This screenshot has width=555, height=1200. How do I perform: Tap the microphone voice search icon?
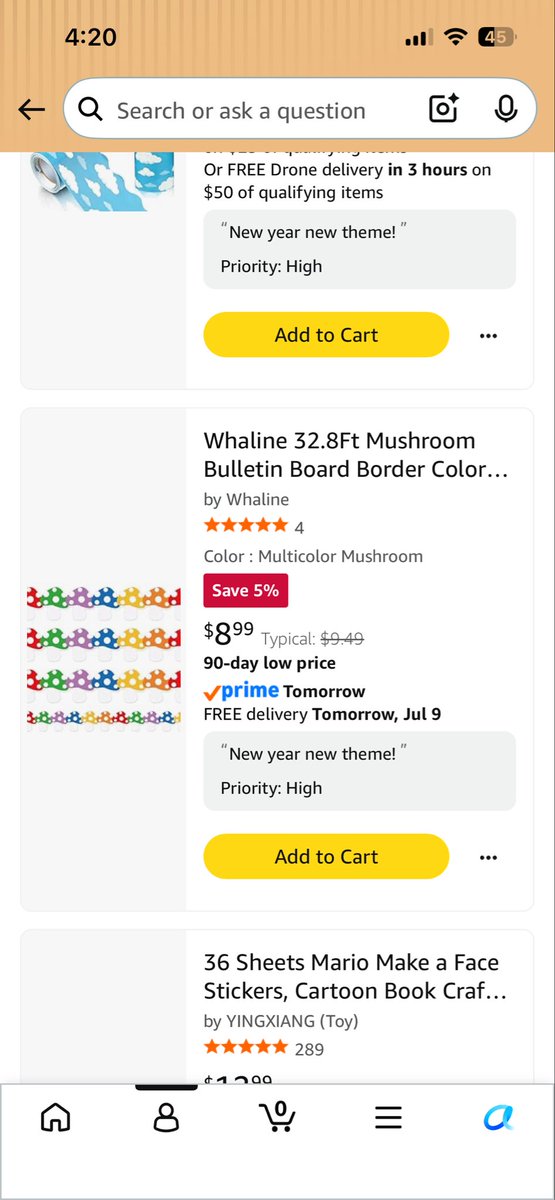tap(506, 109)
